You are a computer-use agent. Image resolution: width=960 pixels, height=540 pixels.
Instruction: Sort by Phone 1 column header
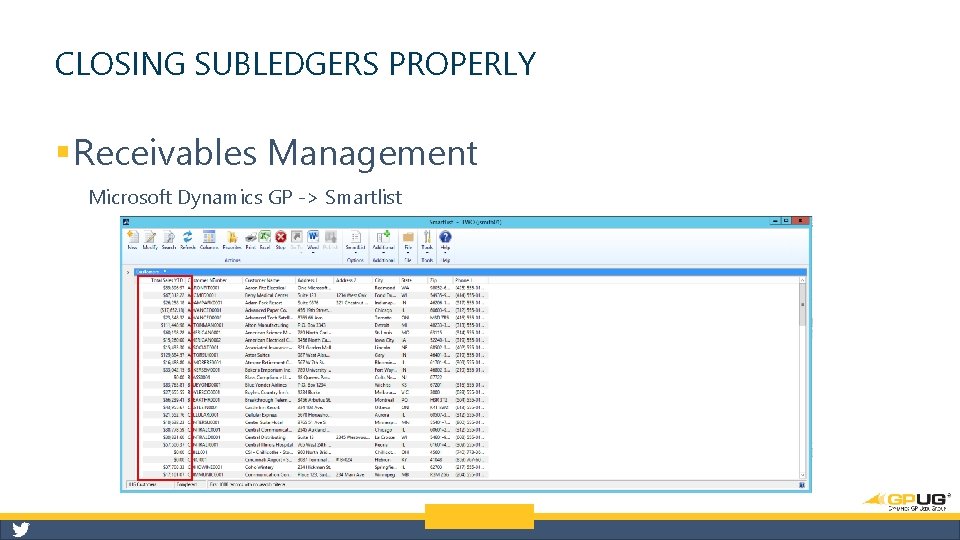click(471, 280)
